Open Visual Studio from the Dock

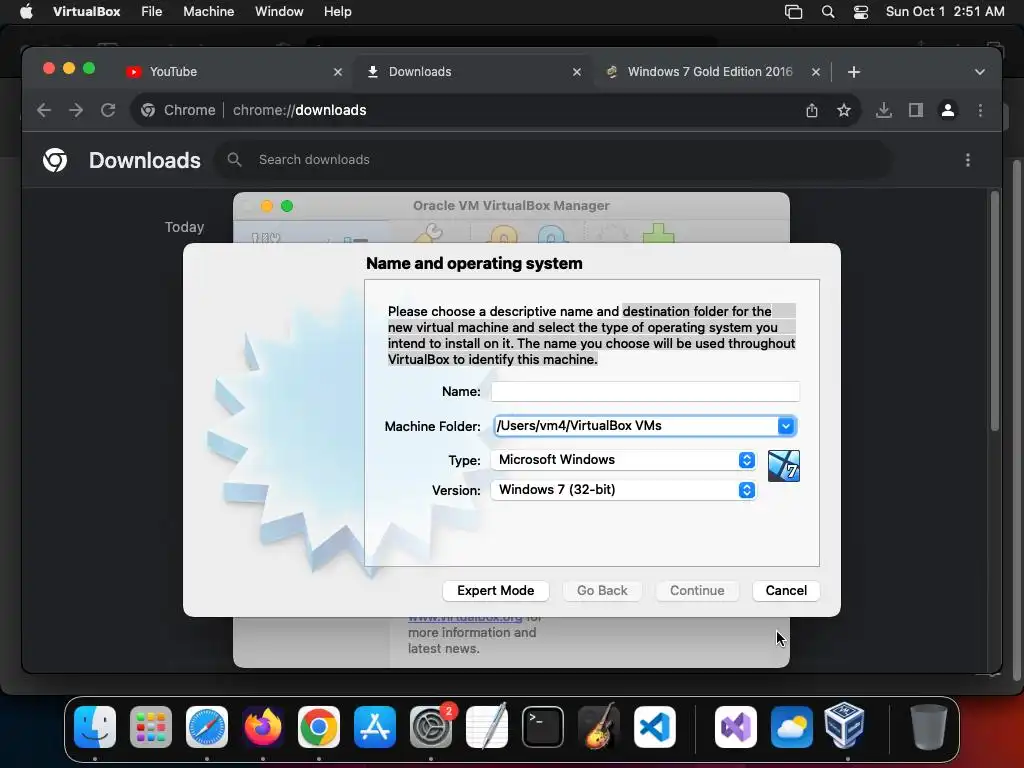pos(736,727)
